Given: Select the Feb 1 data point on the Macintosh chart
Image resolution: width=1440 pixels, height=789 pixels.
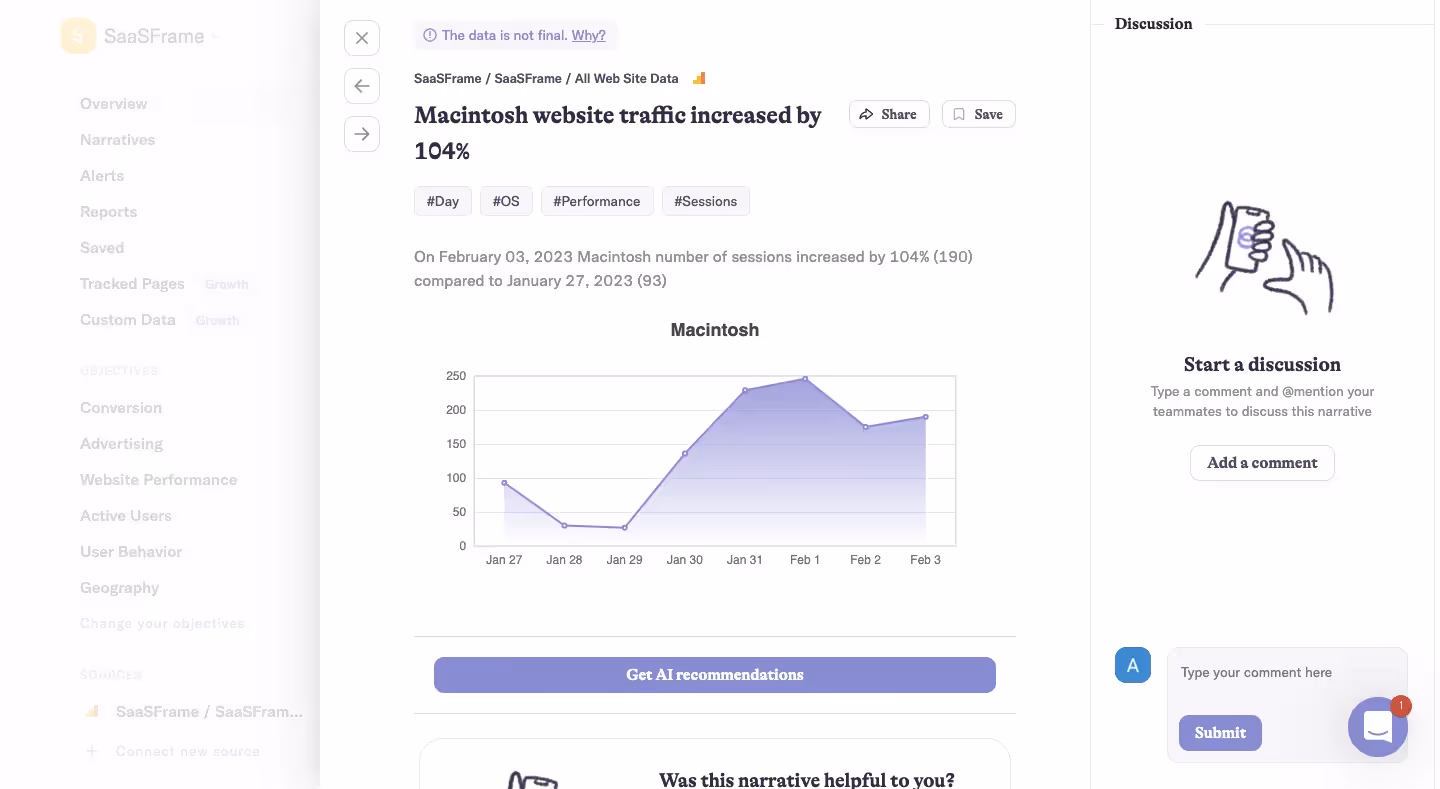Looking at the screenshot, I should pyautogui.click(x=805, y=379).
